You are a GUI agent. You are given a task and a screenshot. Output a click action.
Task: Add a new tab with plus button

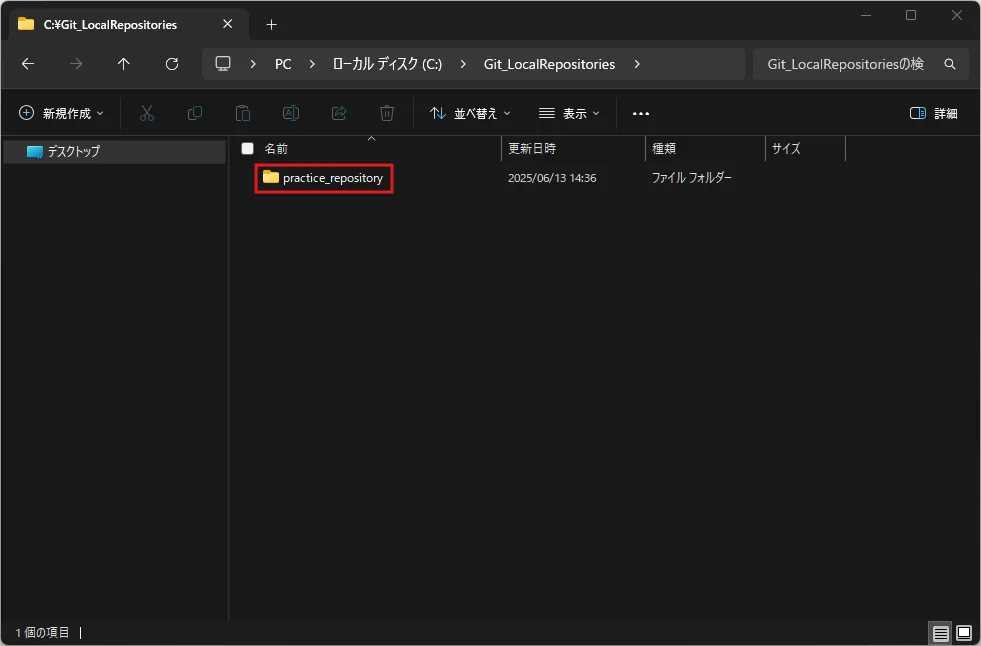click(x=272, y=24)
